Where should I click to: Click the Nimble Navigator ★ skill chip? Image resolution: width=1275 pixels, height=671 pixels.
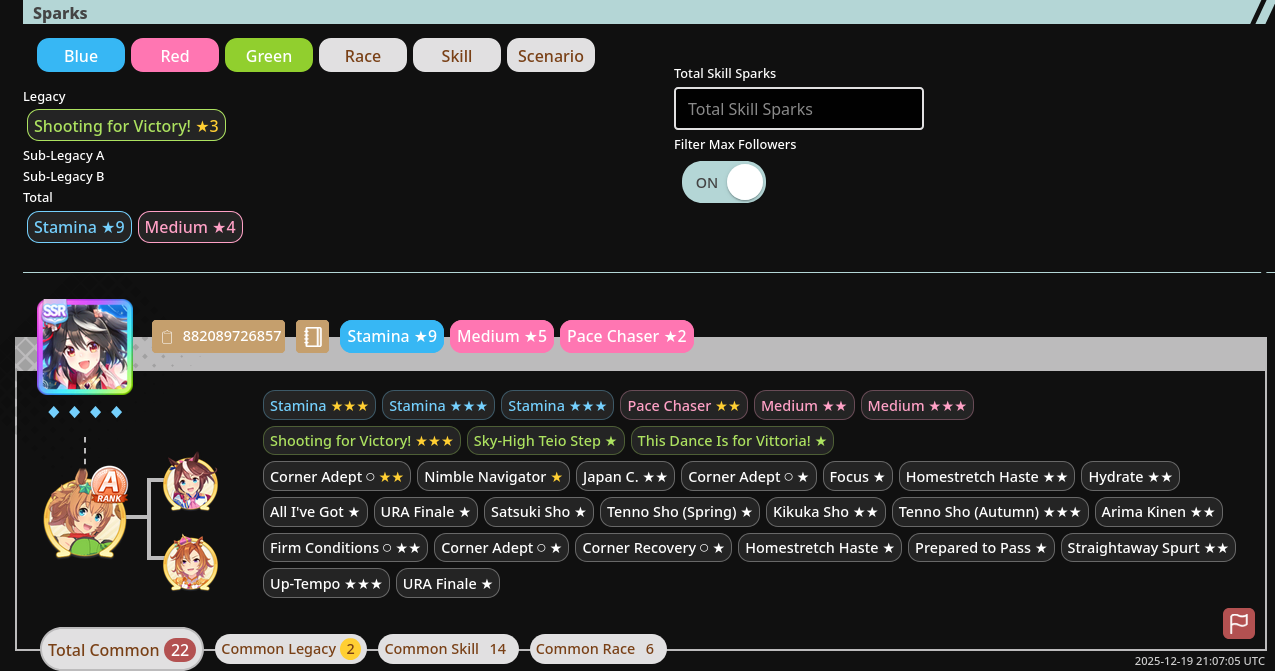click(x=494, y=477)
